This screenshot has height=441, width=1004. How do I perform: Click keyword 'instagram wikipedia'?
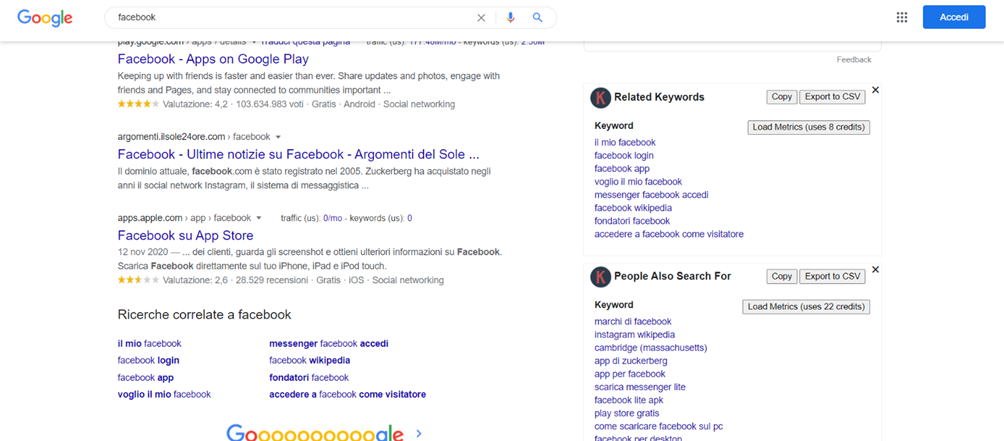tap(635, 335)
